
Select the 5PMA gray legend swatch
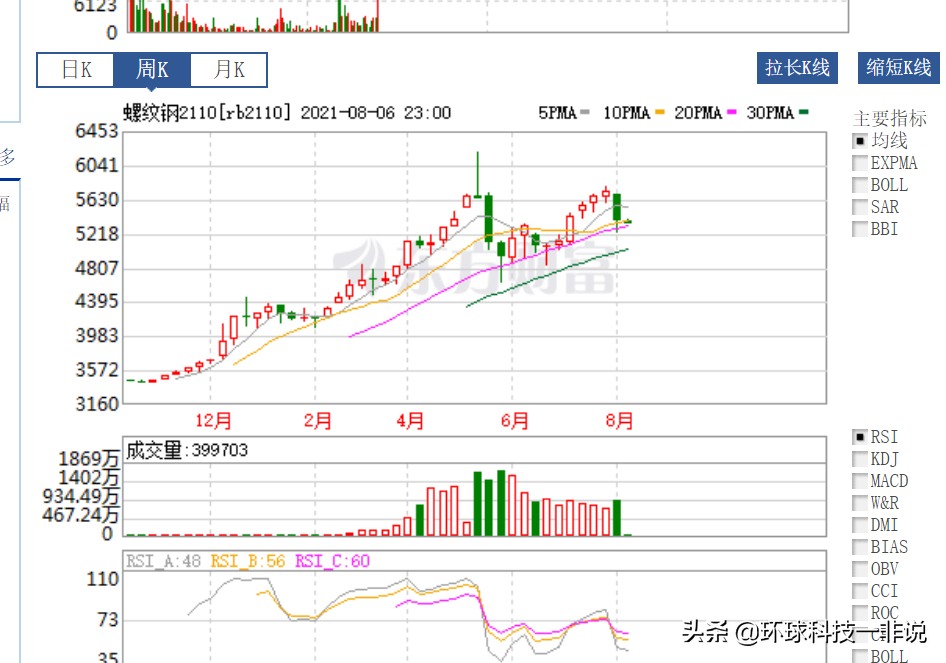coord(585,114)
